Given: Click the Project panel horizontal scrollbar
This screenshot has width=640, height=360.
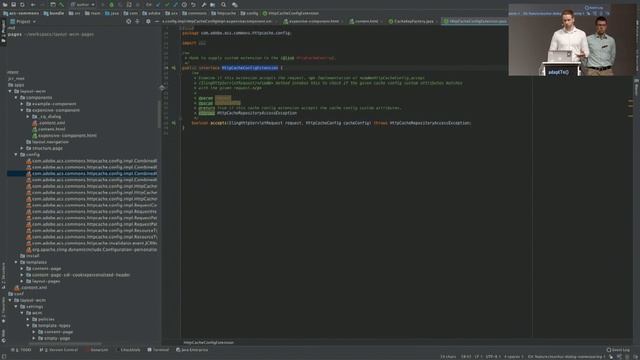Looking at the screenshot, I should click(x=65, y=343).
